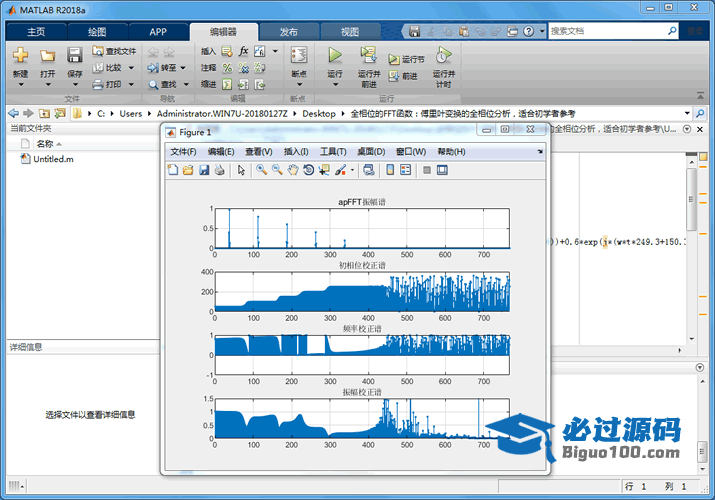Switch to the 绘图 (Plots) tab
This screenshot has width=715, height=500.
point(97,31)
